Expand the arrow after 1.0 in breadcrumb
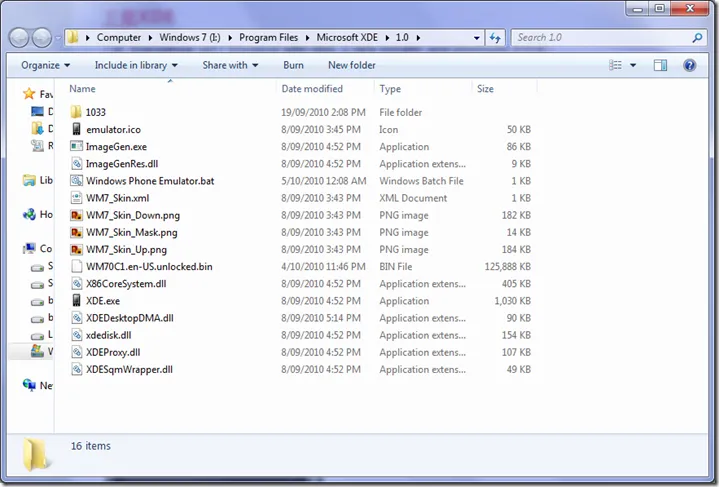Screen dimensions: 719x487 click(x=418, y=38)
